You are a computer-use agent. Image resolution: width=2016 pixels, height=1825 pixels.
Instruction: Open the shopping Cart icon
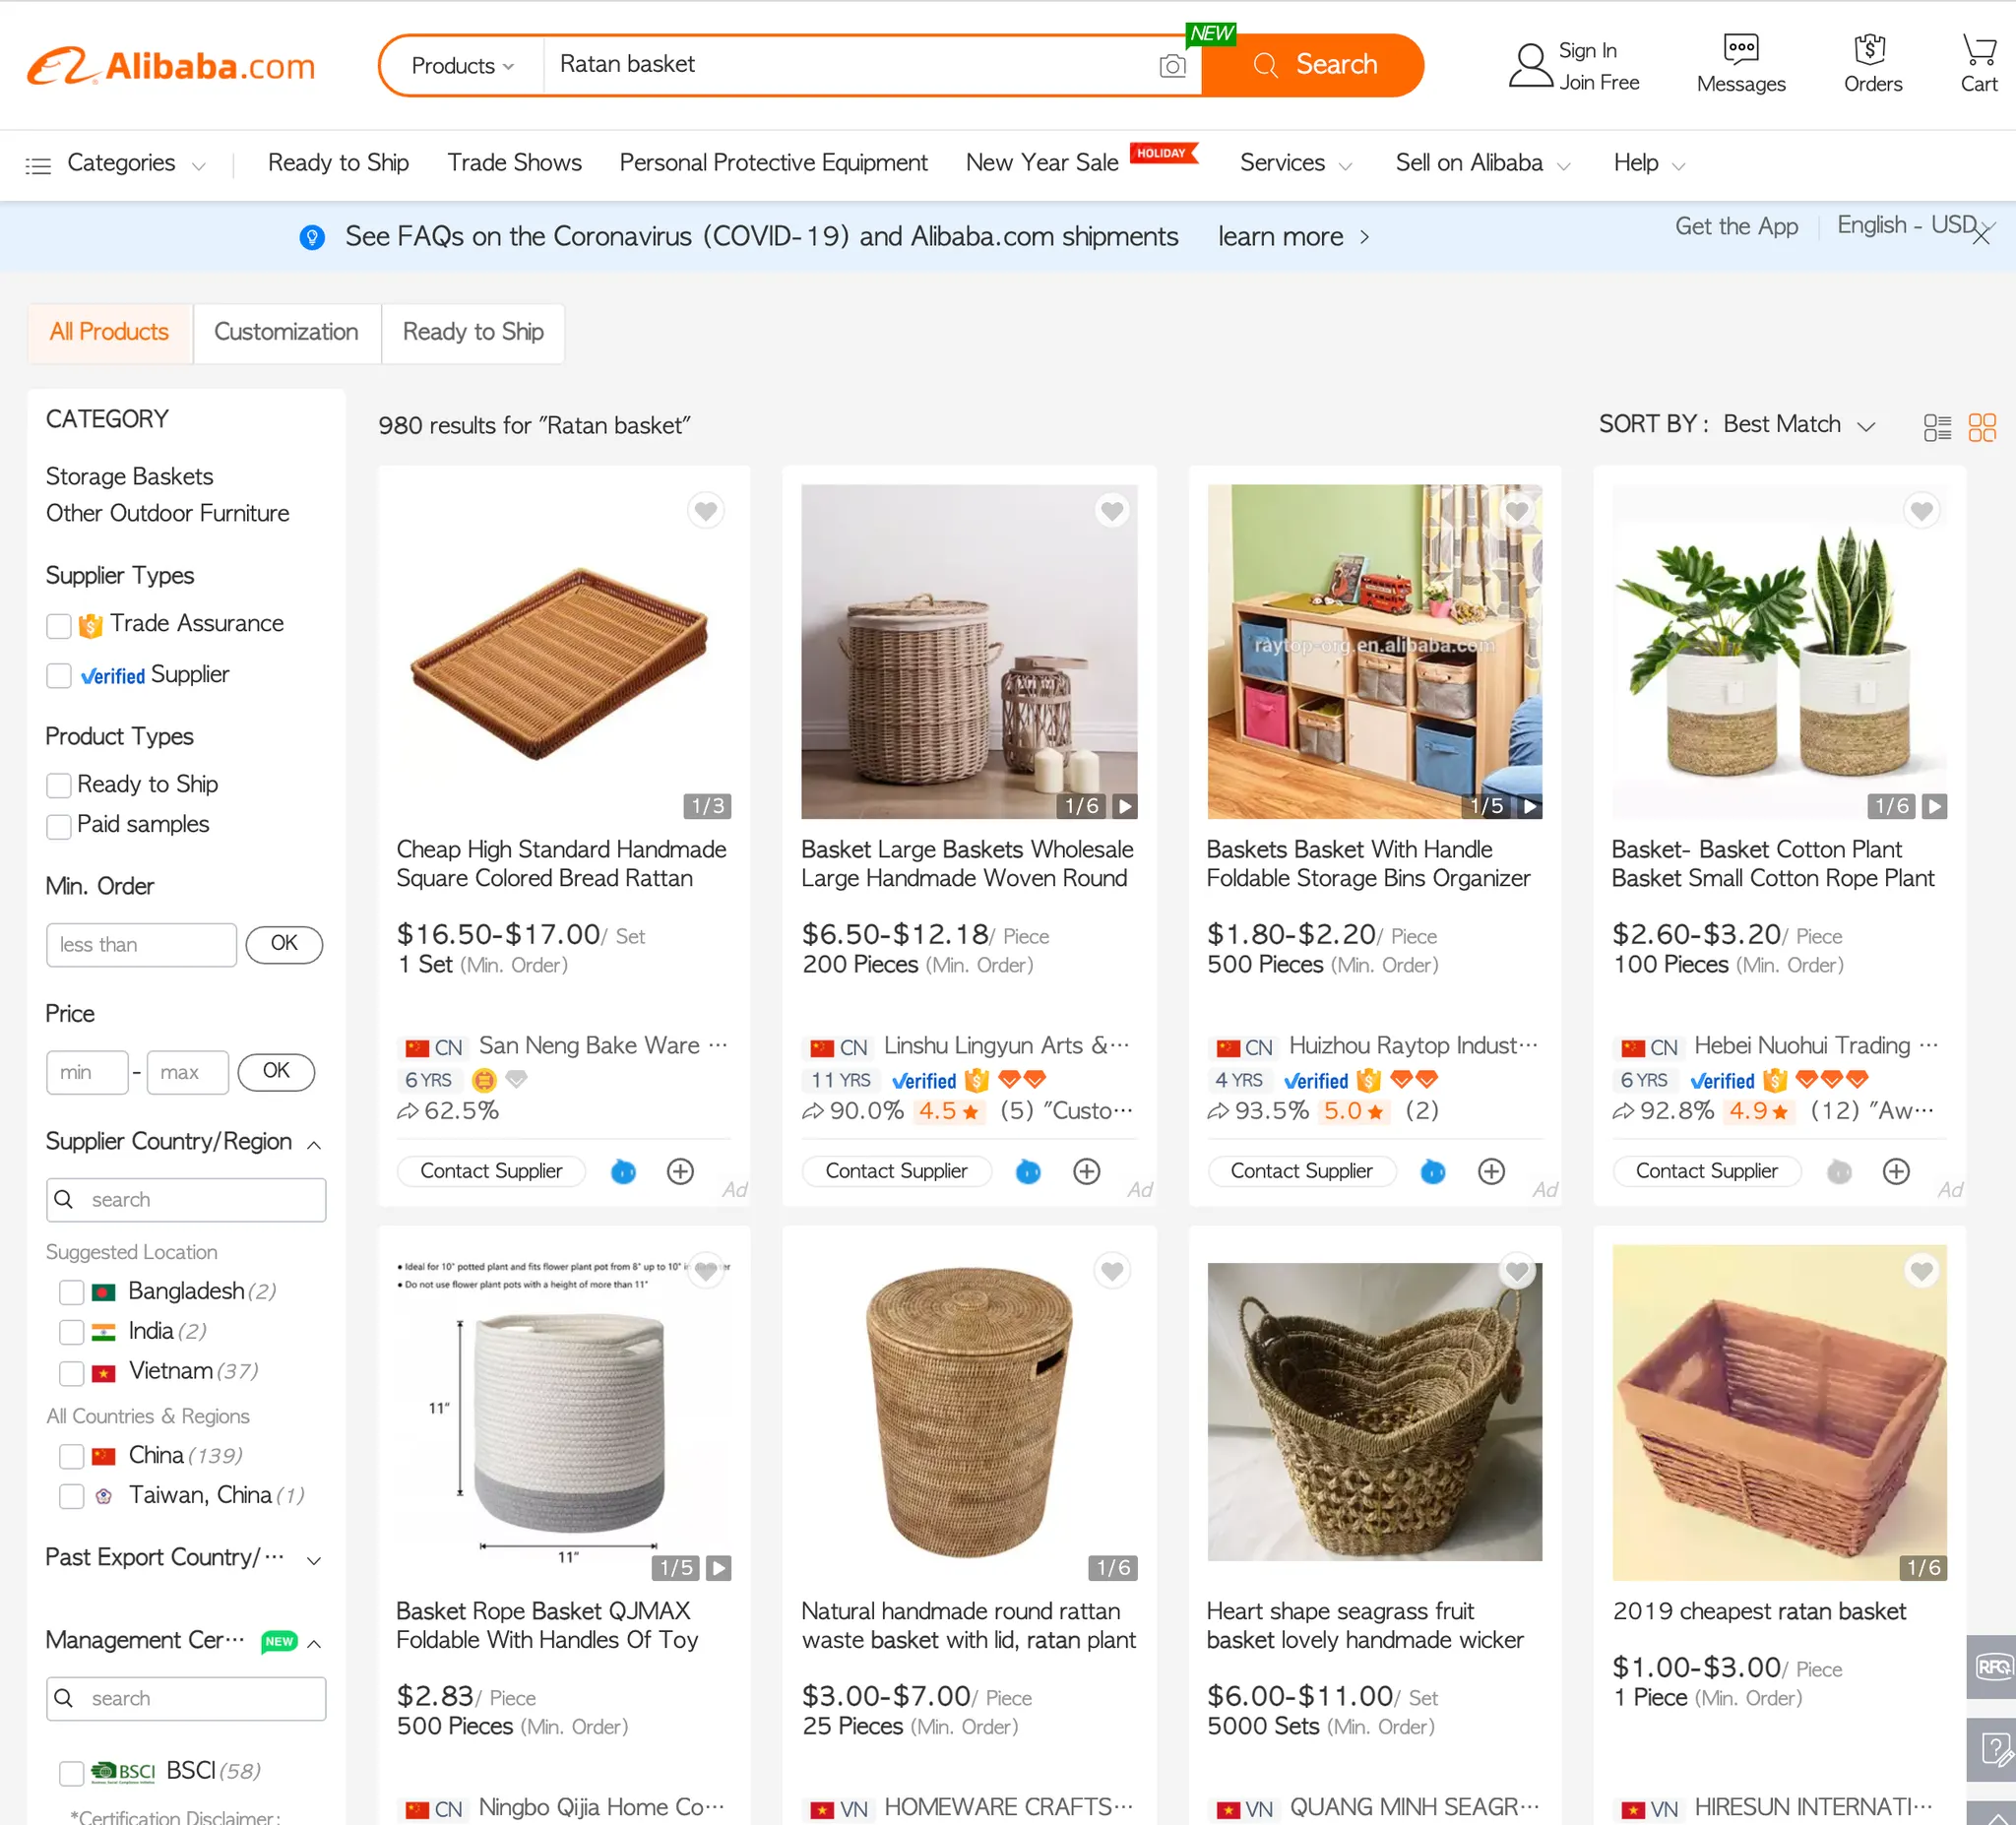tap(1978, 64)
